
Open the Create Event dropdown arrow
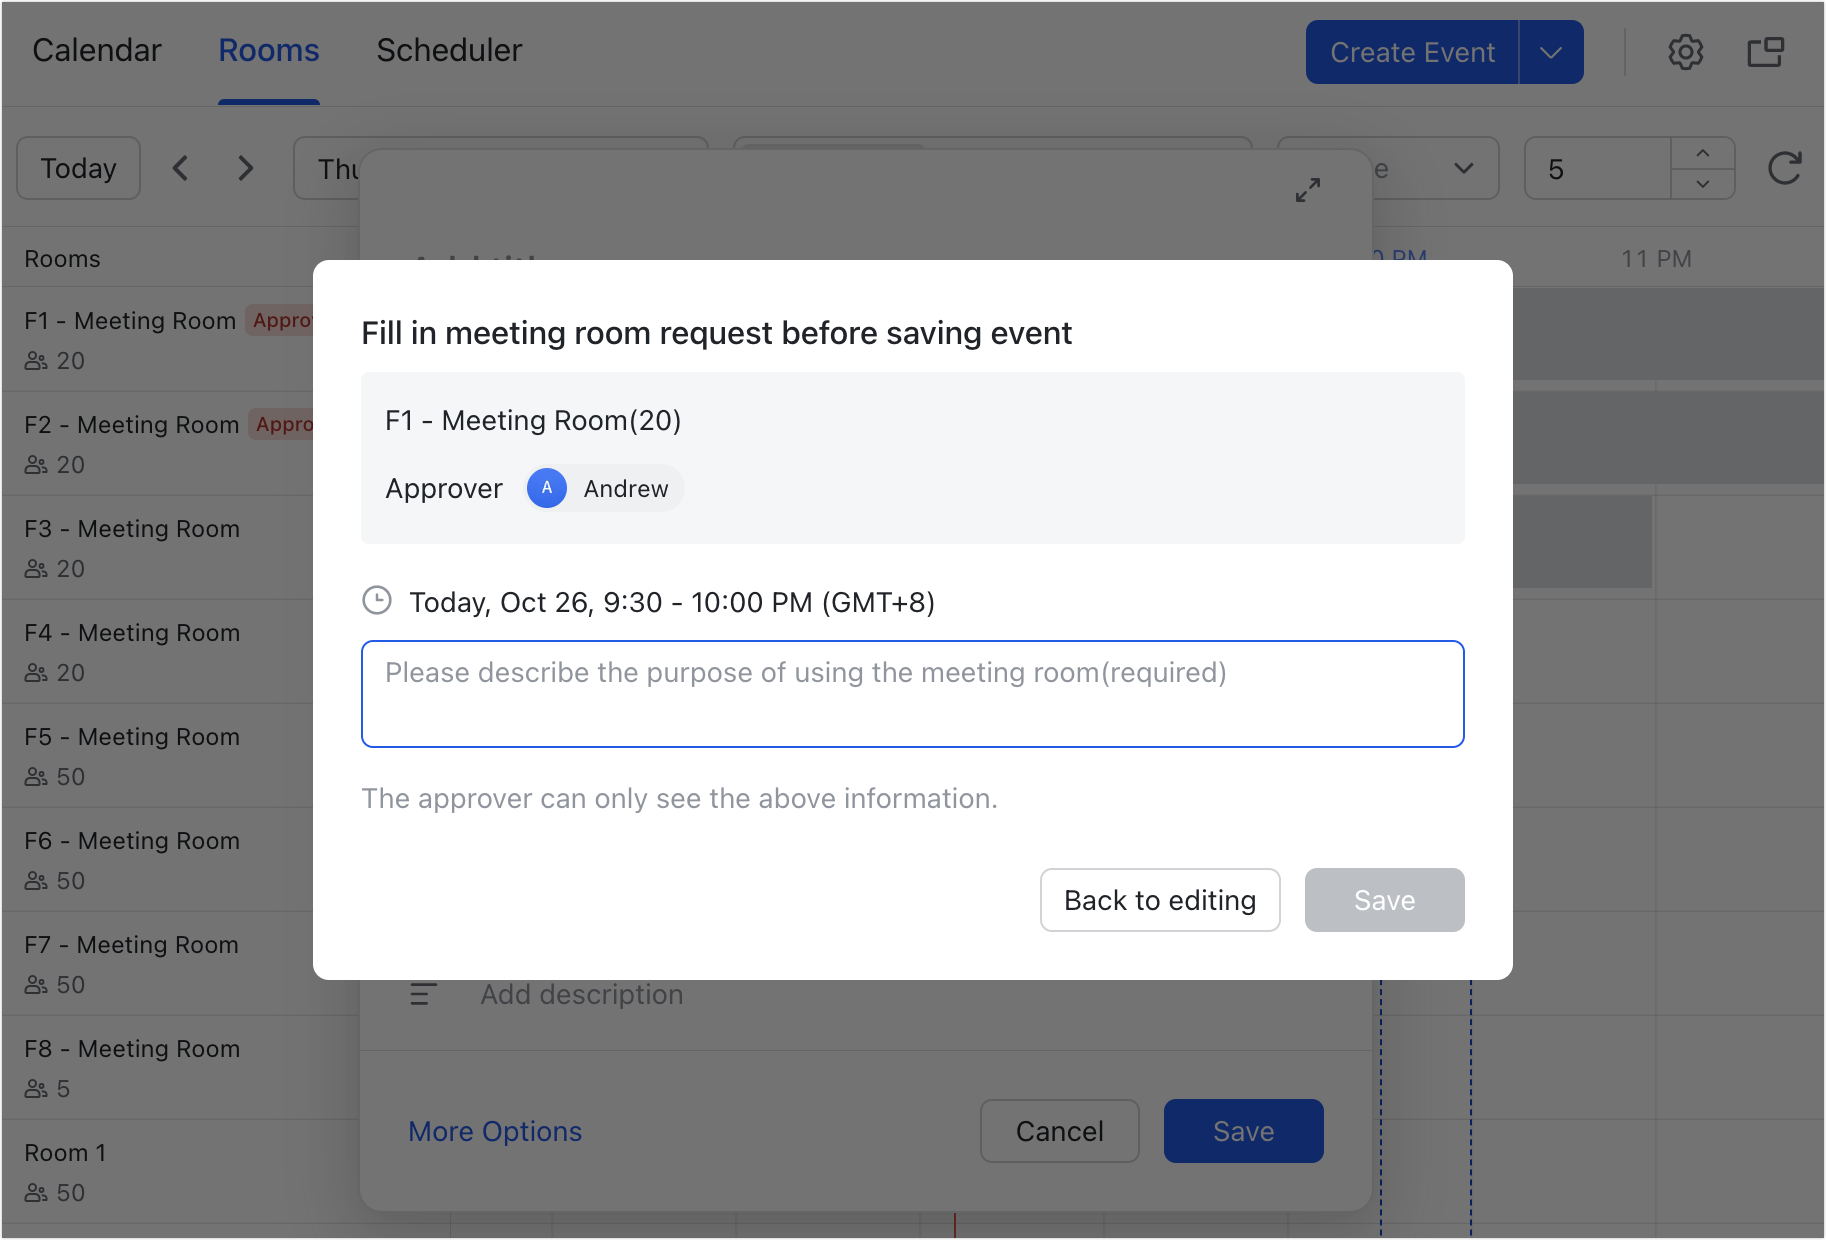1550,52
